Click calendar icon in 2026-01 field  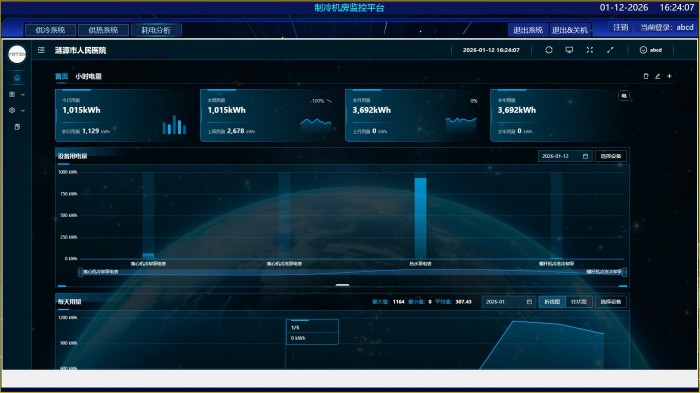click(x=529, y=301)
